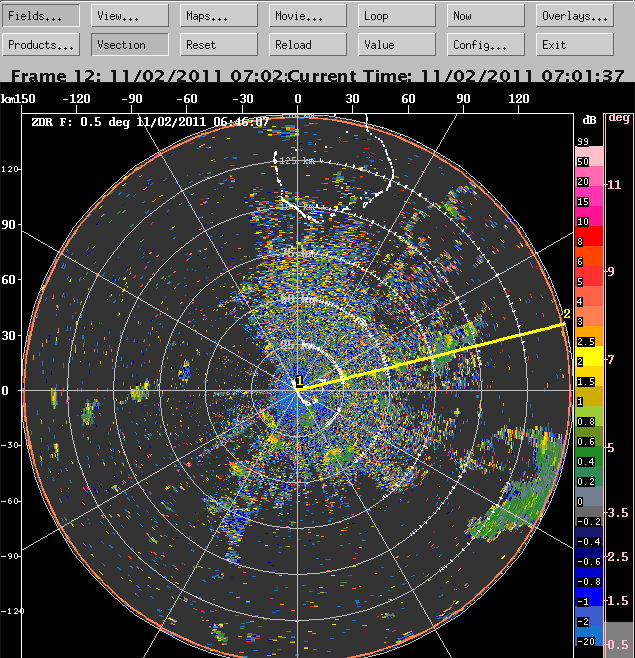This screenshot has width=635, height=658.
Task: Toggle the Vsection mode button
Action: 130,44
